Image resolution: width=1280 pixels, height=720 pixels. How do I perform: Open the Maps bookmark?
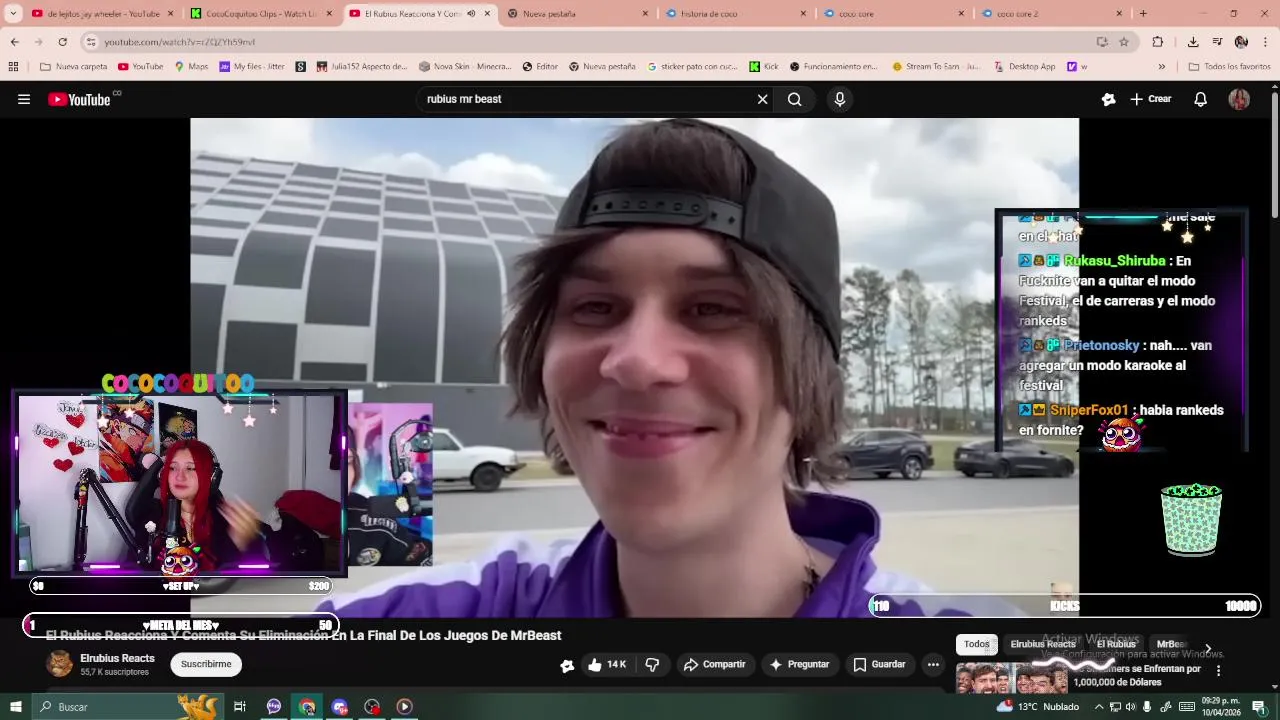point(191,67)
